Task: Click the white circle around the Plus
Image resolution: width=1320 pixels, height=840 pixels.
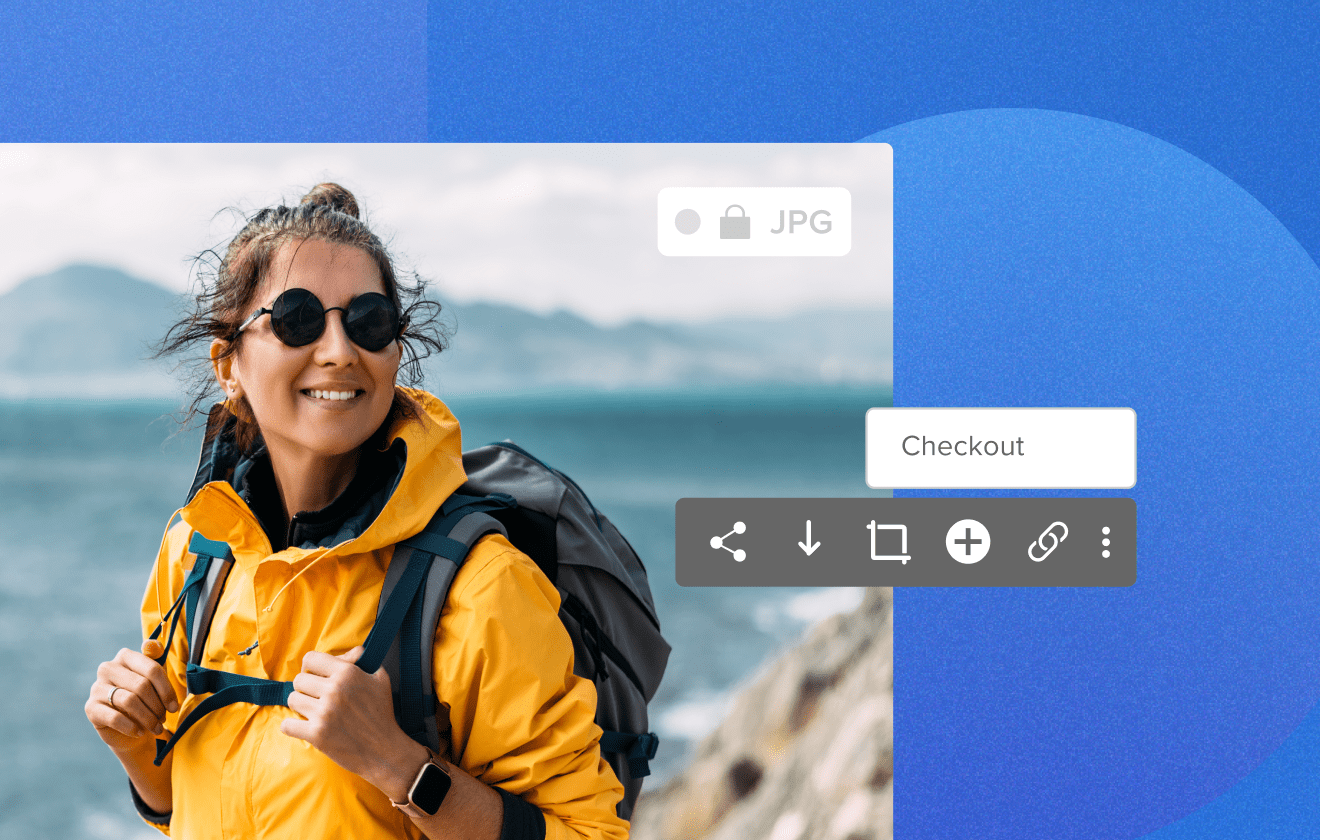Action: pyautogui.click(x=967, y=543)
